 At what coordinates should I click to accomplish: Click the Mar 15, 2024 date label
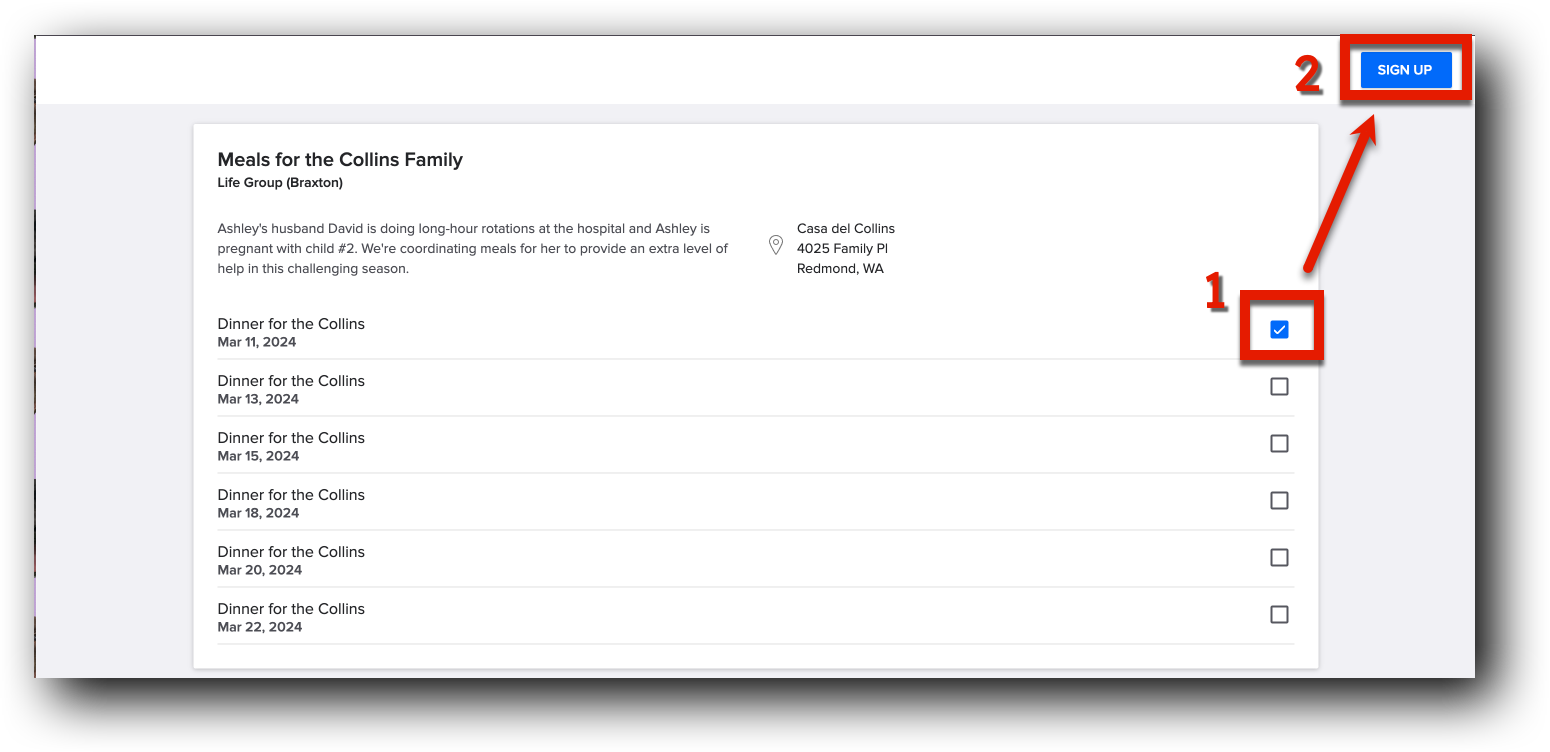click(258, 456)
